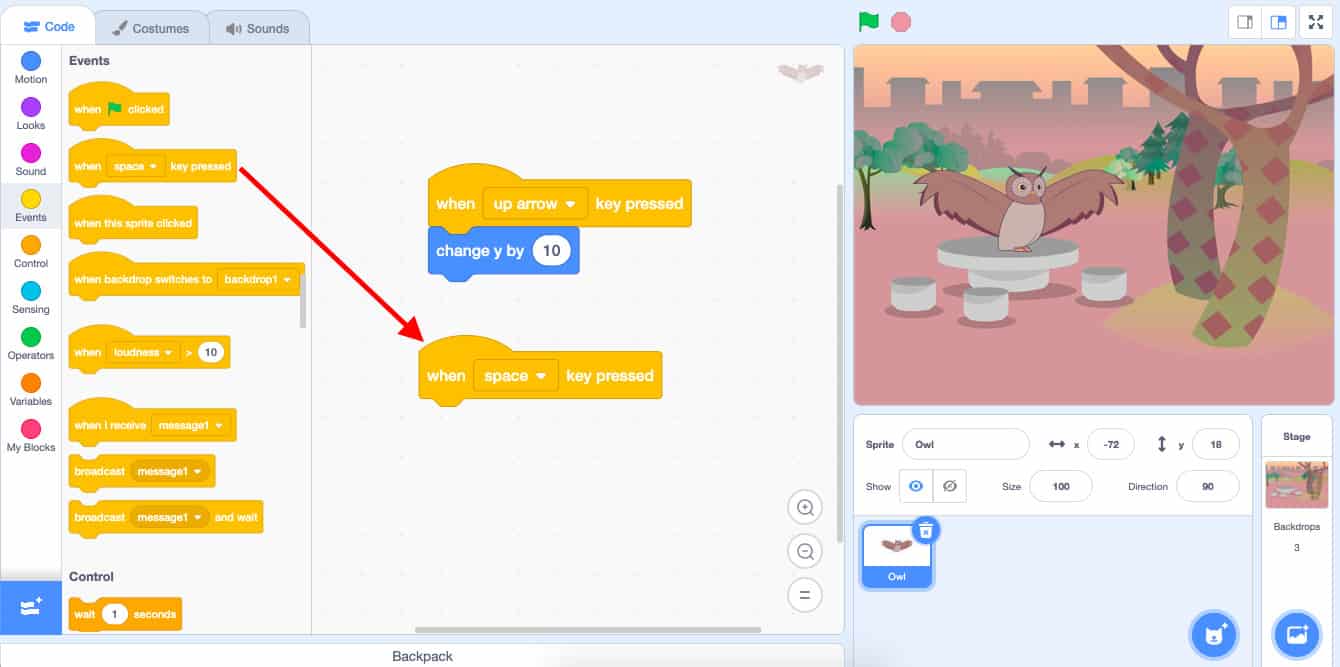The width and height of the screenshot is (1340, 667).
Task: Select the Sound block category
Action: (31, 160)
